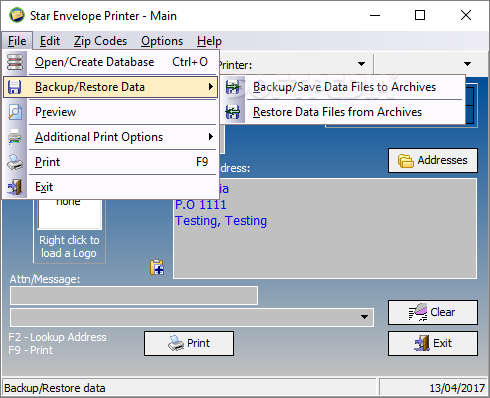Image resolution: width=490 pixels, height=398 pixels.
Task: Click the database icon beside Open/Create Database
Action: (x=15, y=62)
